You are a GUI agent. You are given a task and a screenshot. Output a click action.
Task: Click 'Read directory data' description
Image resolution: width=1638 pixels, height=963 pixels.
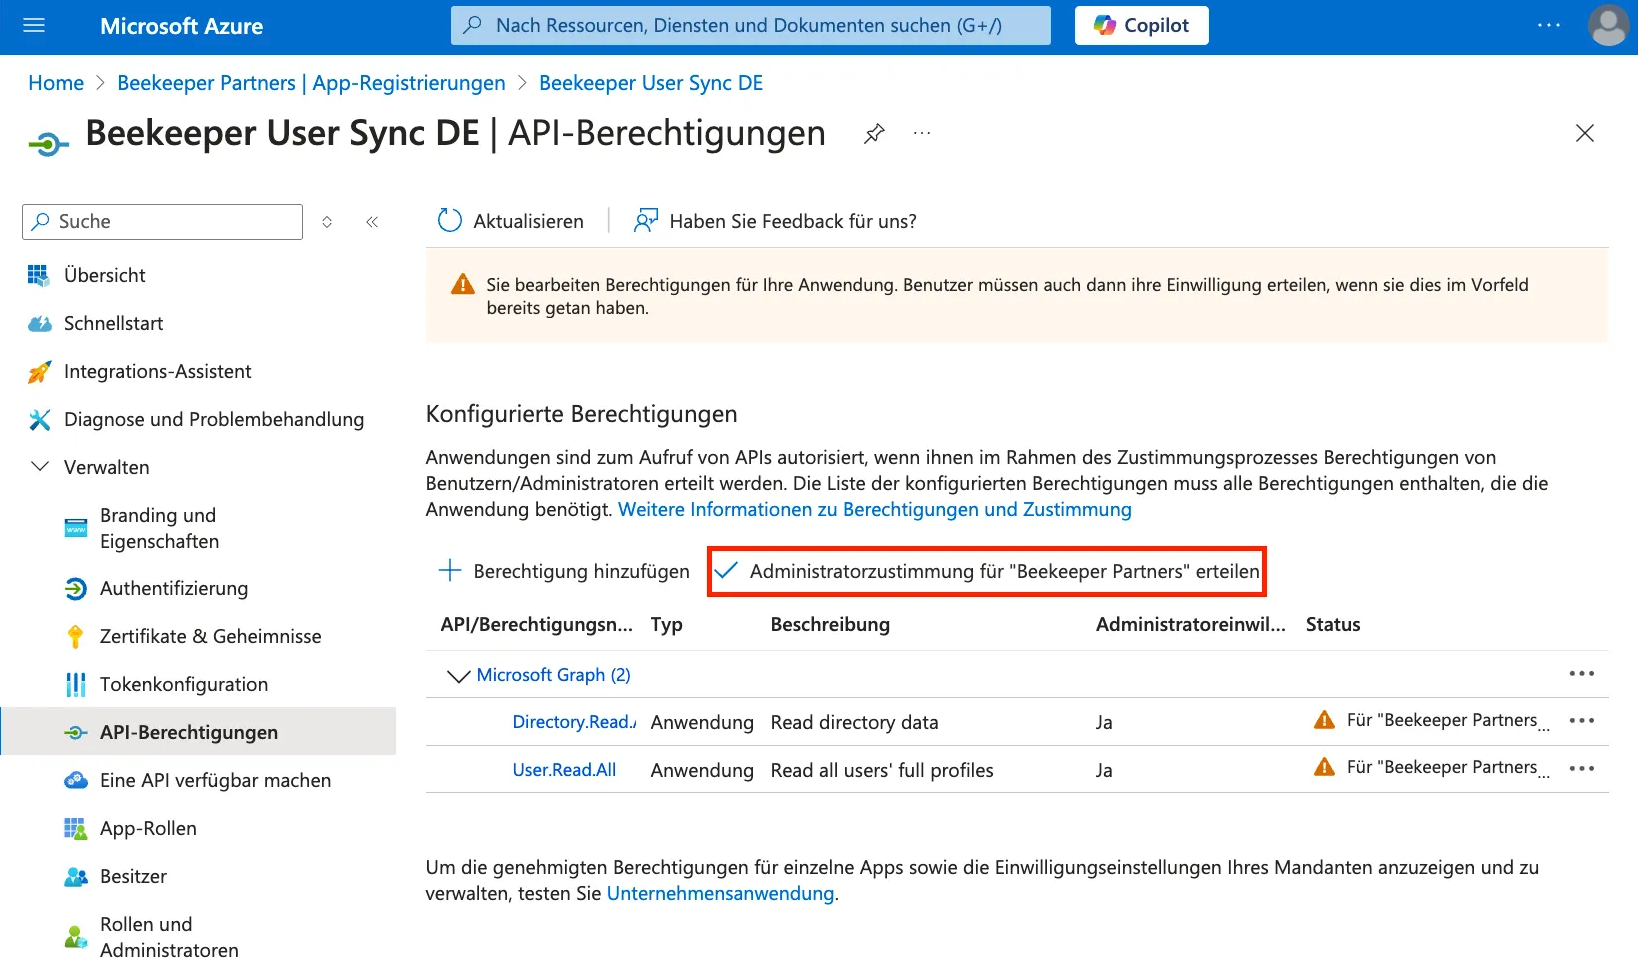click(x=855, y=722)
